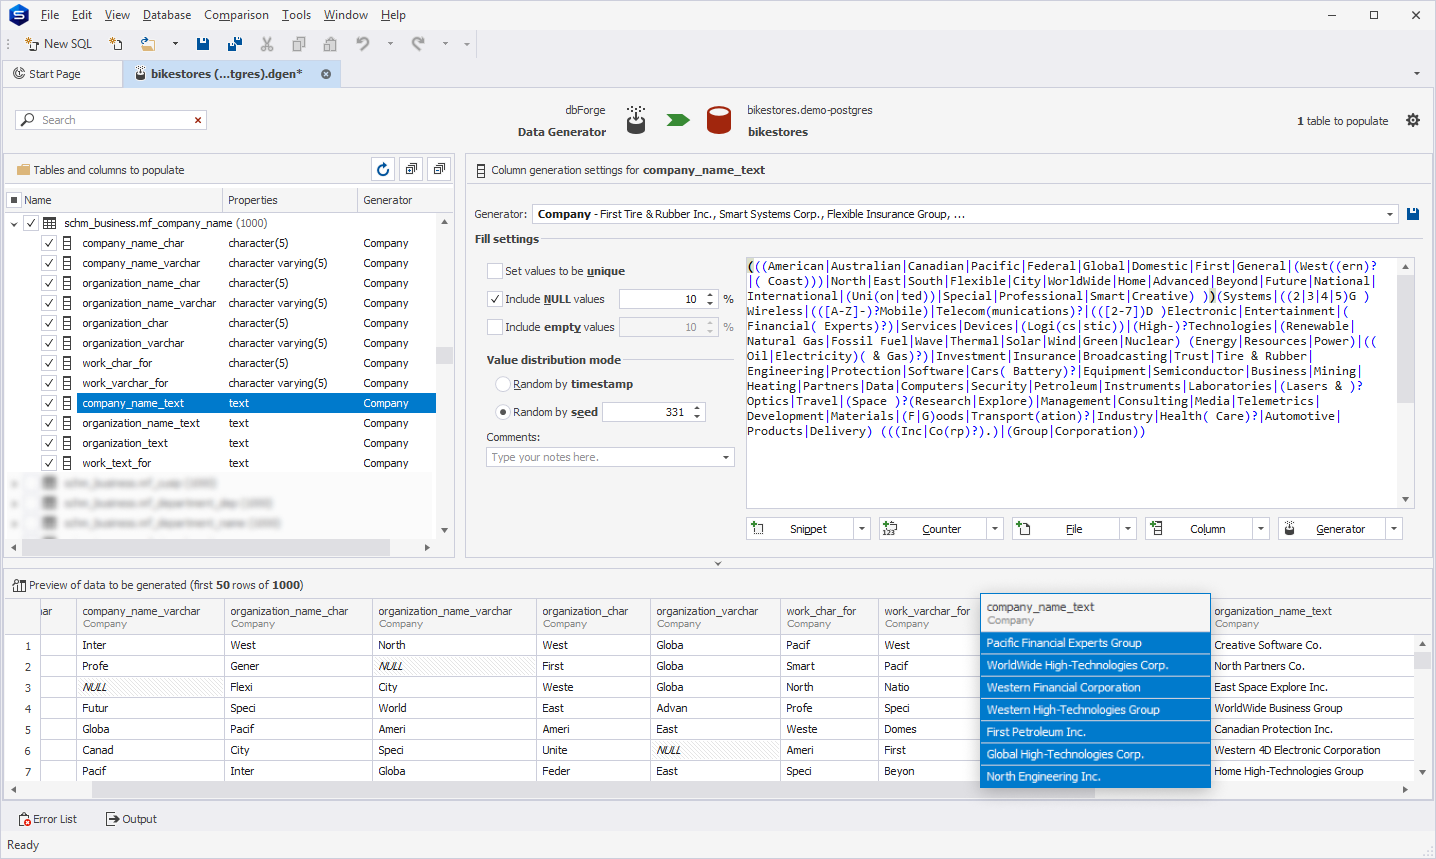Image resolution: width=1436 pixels, height=859 pixels.
Task: Uncheck Include NULL values checkbox
Action: click(494, 299)
